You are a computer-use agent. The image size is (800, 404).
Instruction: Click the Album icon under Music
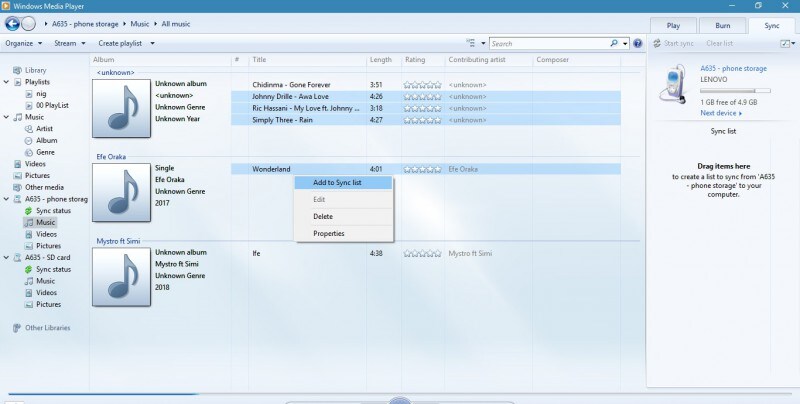pos(29,141)
